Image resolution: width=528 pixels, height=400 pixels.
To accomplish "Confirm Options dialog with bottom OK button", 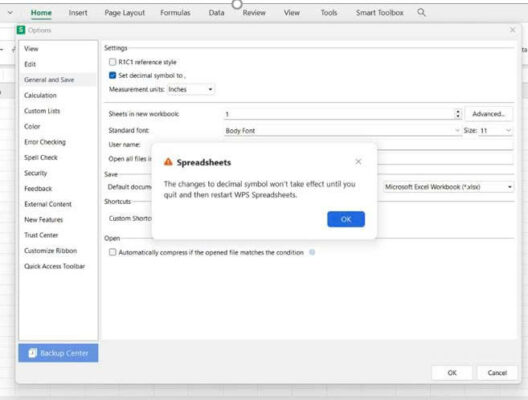I will click(x=452, y=373).
